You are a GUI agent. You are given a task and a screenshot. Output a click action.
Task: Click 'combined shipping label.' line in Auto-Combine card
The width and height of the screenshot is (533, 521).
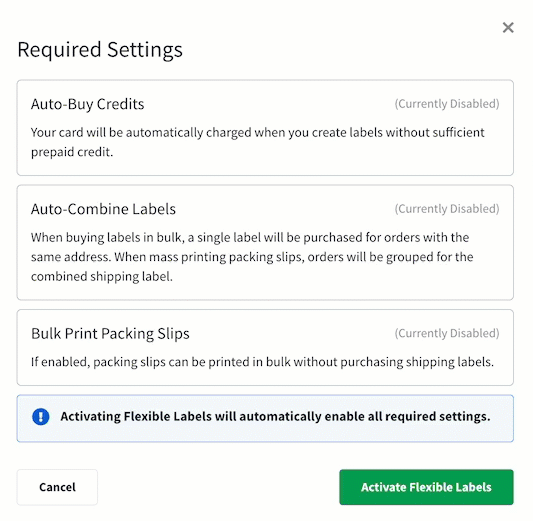102,277
